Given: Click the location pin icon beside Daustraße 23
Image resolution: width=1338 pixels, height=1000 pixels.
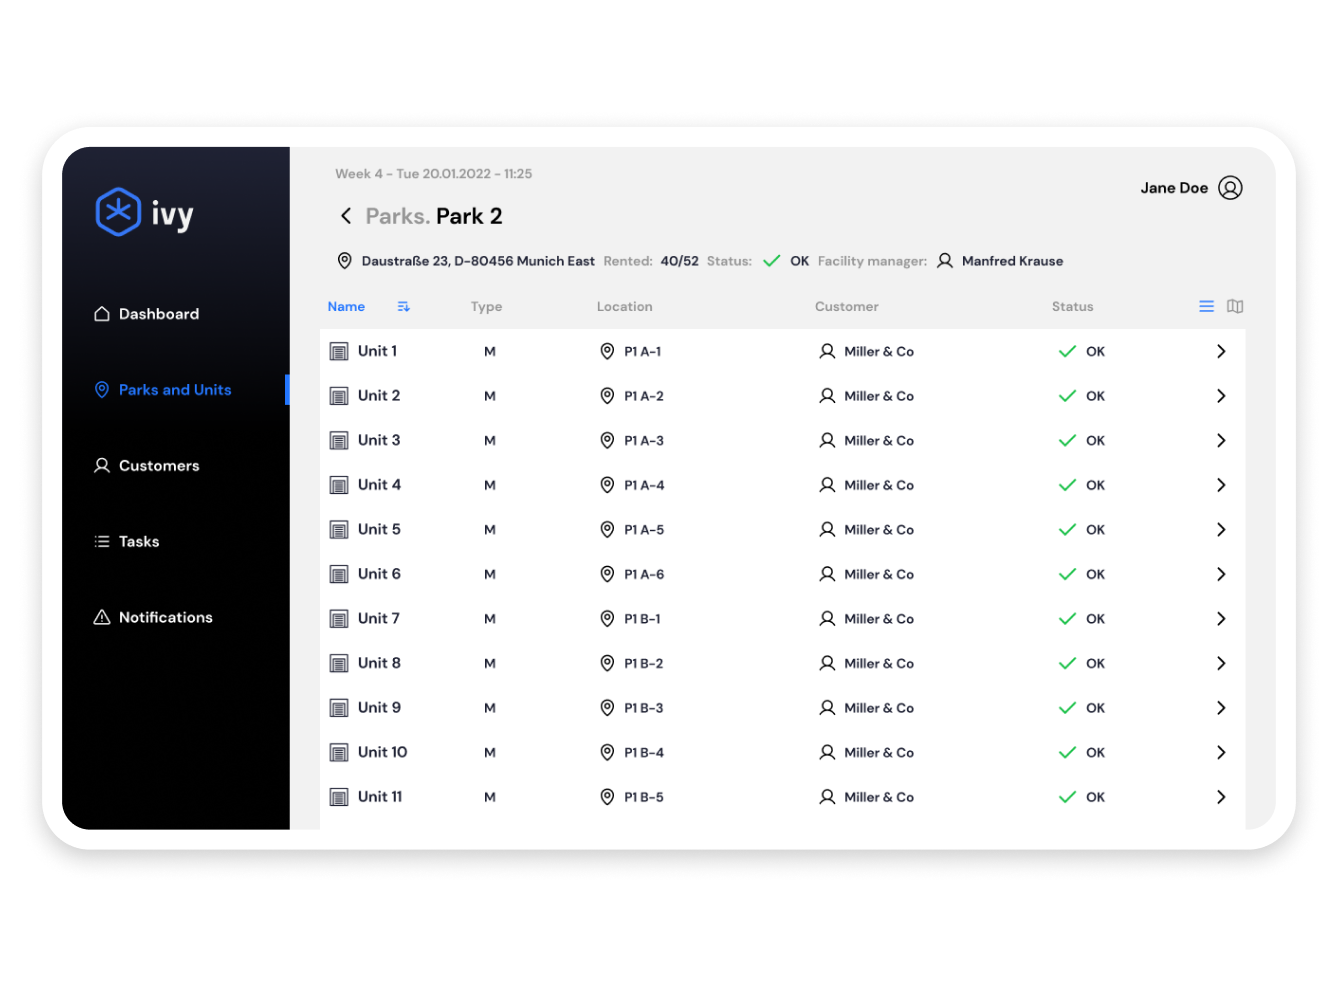Looking at the screenshot, I should click(344, 260).
